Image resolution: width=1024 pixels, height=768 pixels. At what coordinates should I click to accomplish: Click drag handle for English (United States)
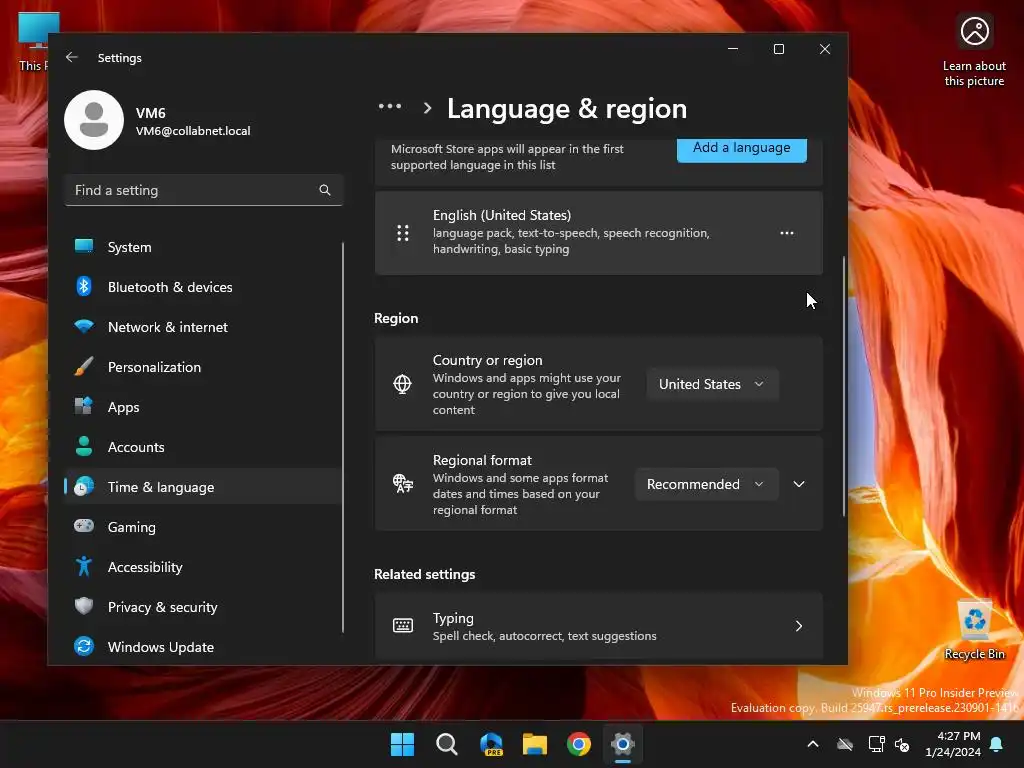point(403,233)
